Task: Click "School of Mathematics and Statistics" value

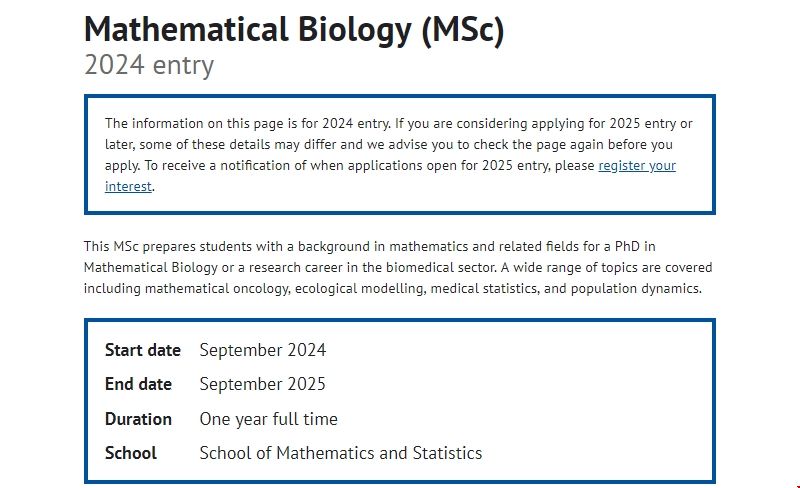Action: click(340, 453)
